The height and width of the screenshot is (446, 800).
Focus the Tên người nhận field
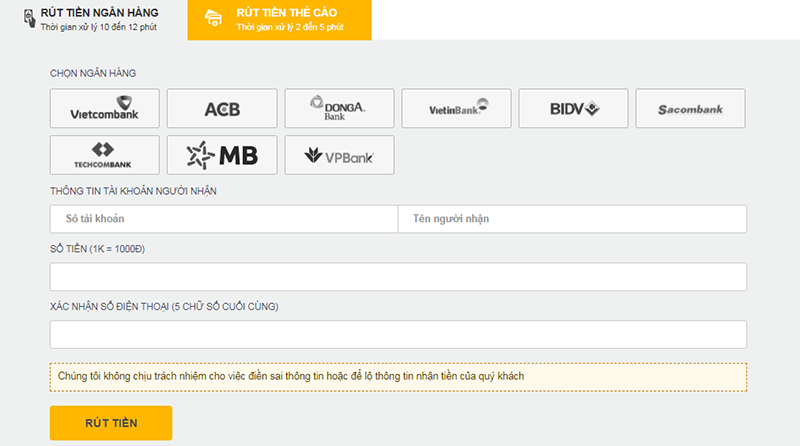tap(572, 219)
